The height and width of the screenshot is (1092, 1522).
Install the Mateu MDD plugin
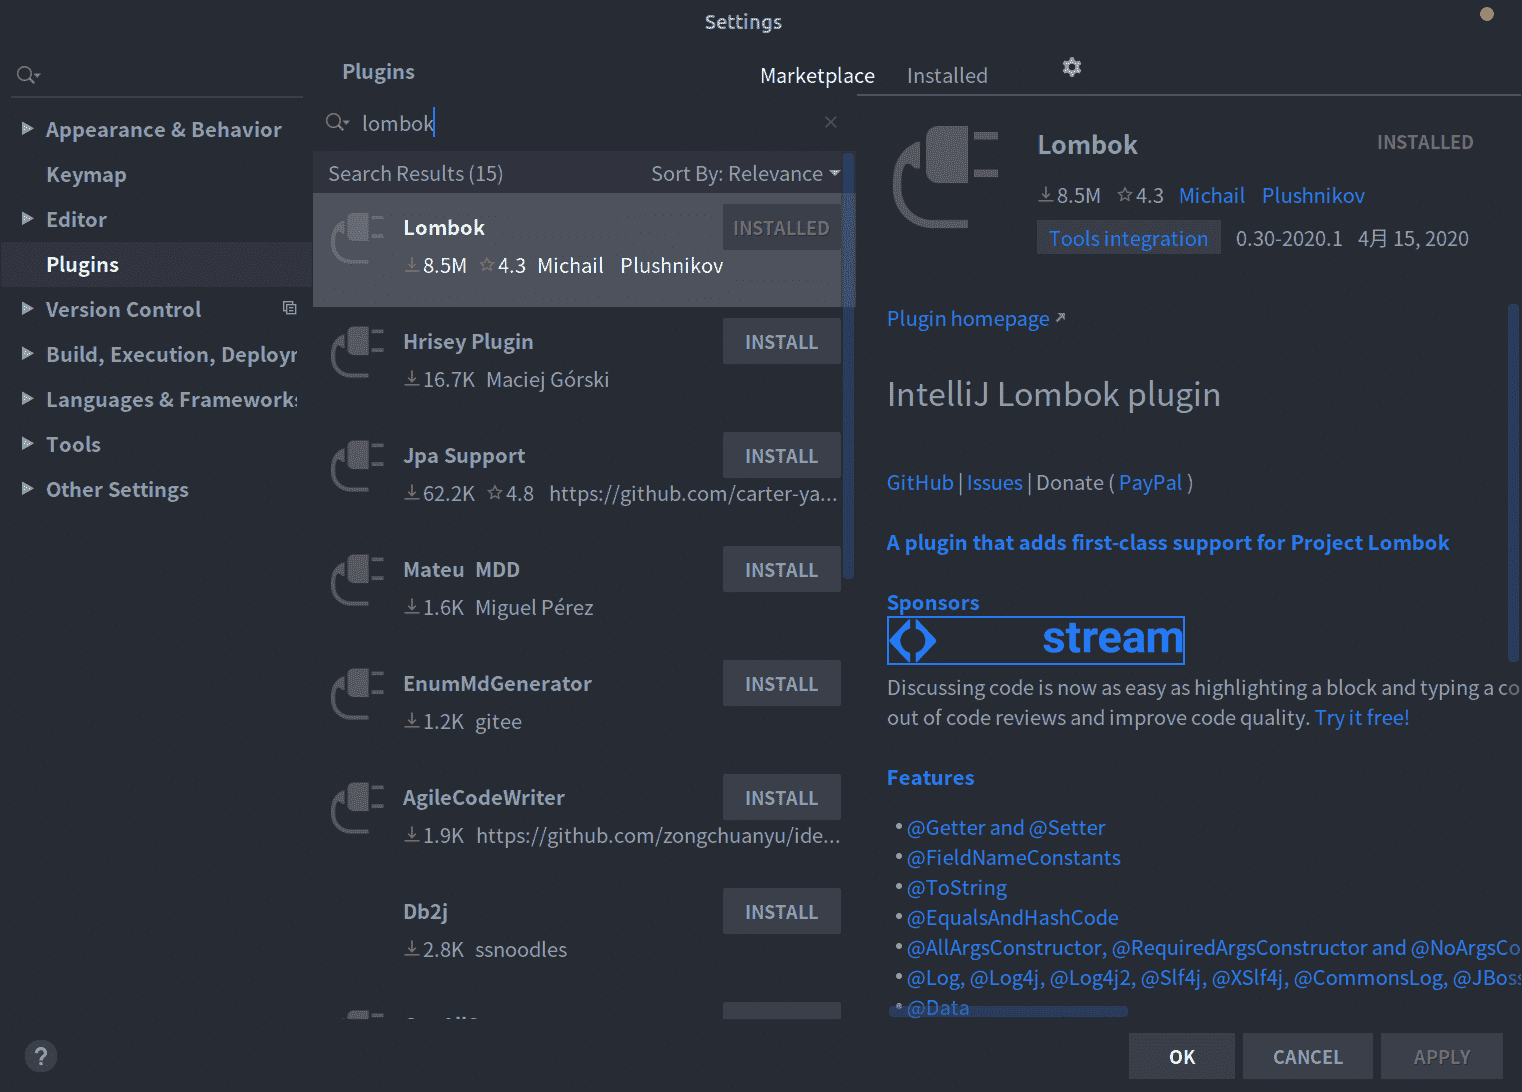(x=781, y=570)
